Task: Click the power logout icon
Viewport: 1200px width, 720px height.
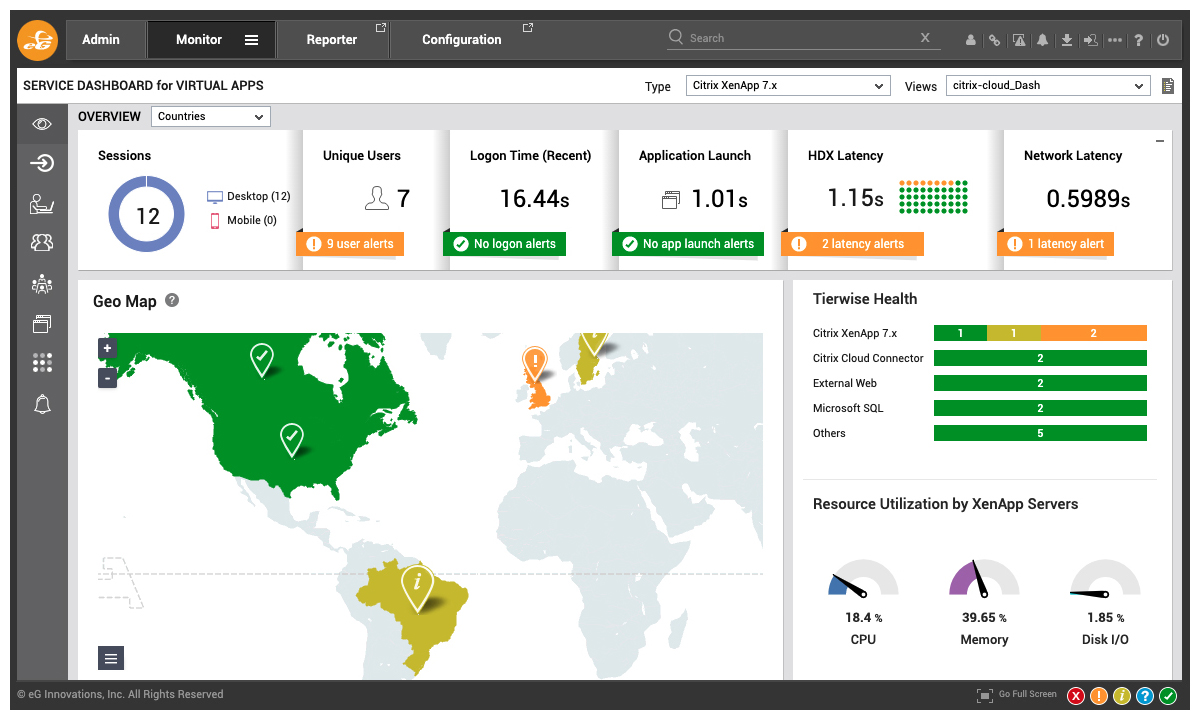Action: (1162, 40)
